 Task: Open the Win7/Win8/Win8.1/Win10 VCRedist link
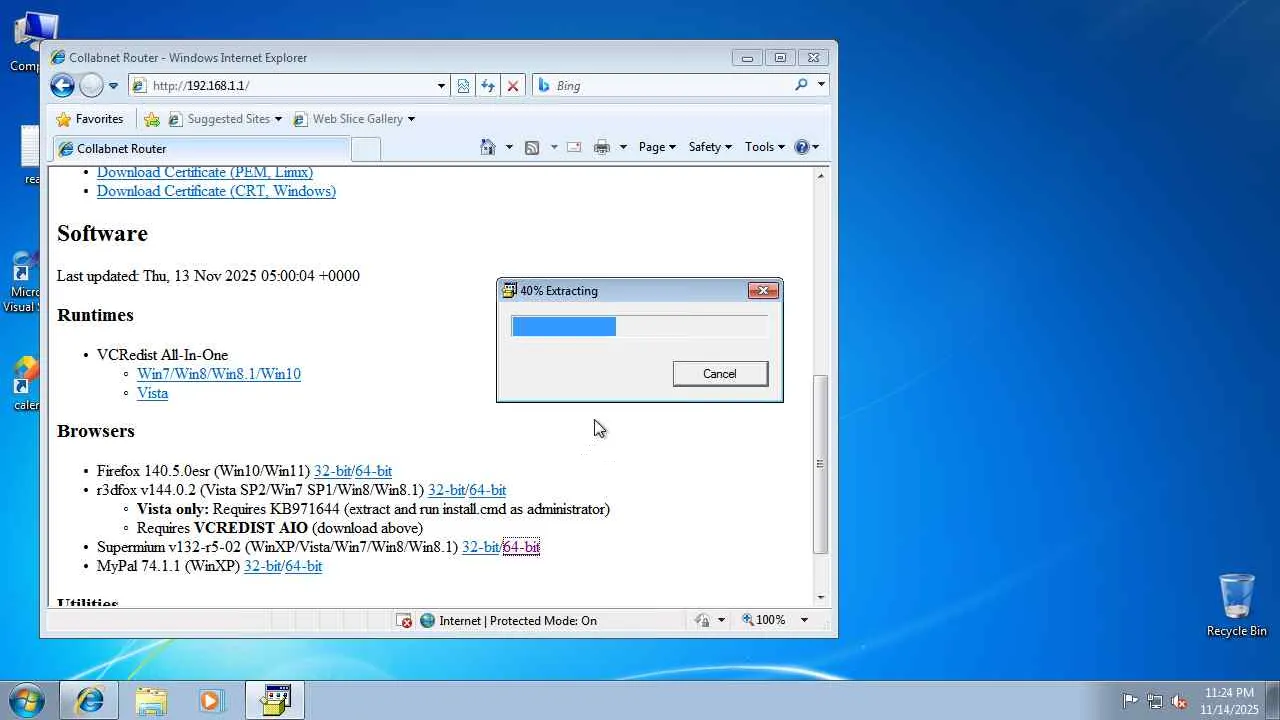point(219,374)
